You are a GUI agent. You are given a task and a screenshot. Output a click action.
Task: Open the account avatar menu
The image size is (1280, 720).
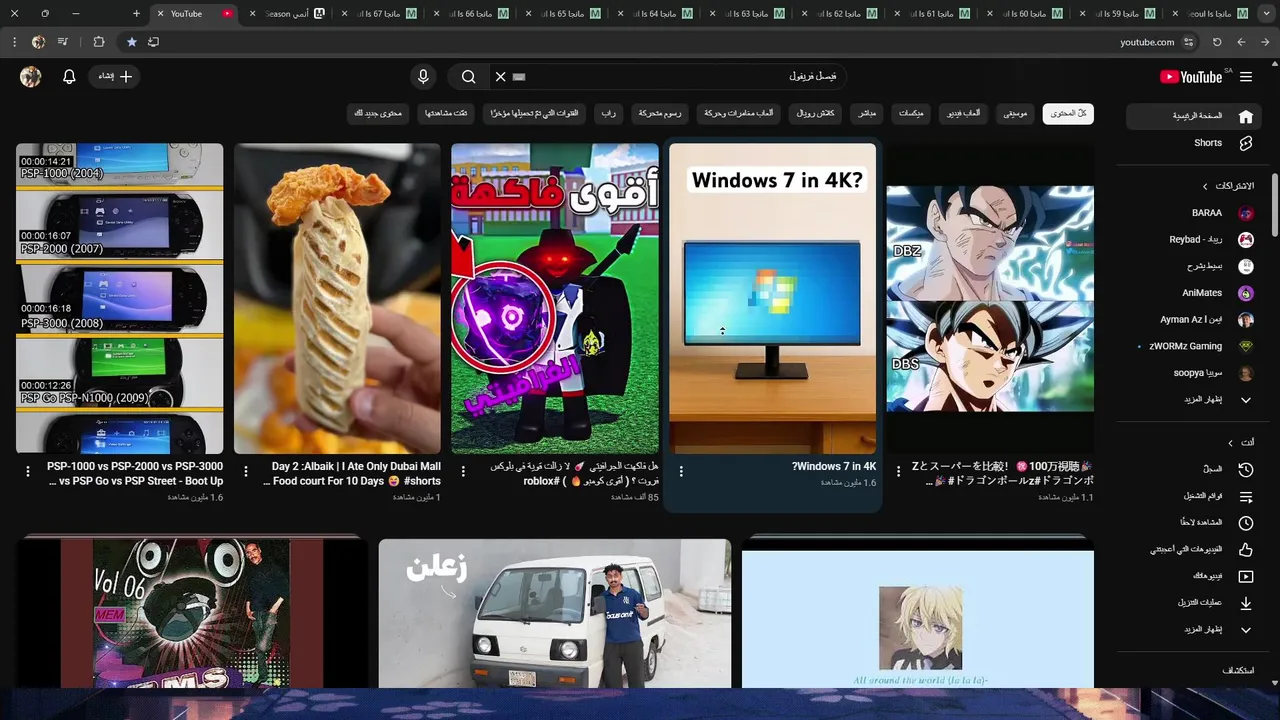(31, 77)
